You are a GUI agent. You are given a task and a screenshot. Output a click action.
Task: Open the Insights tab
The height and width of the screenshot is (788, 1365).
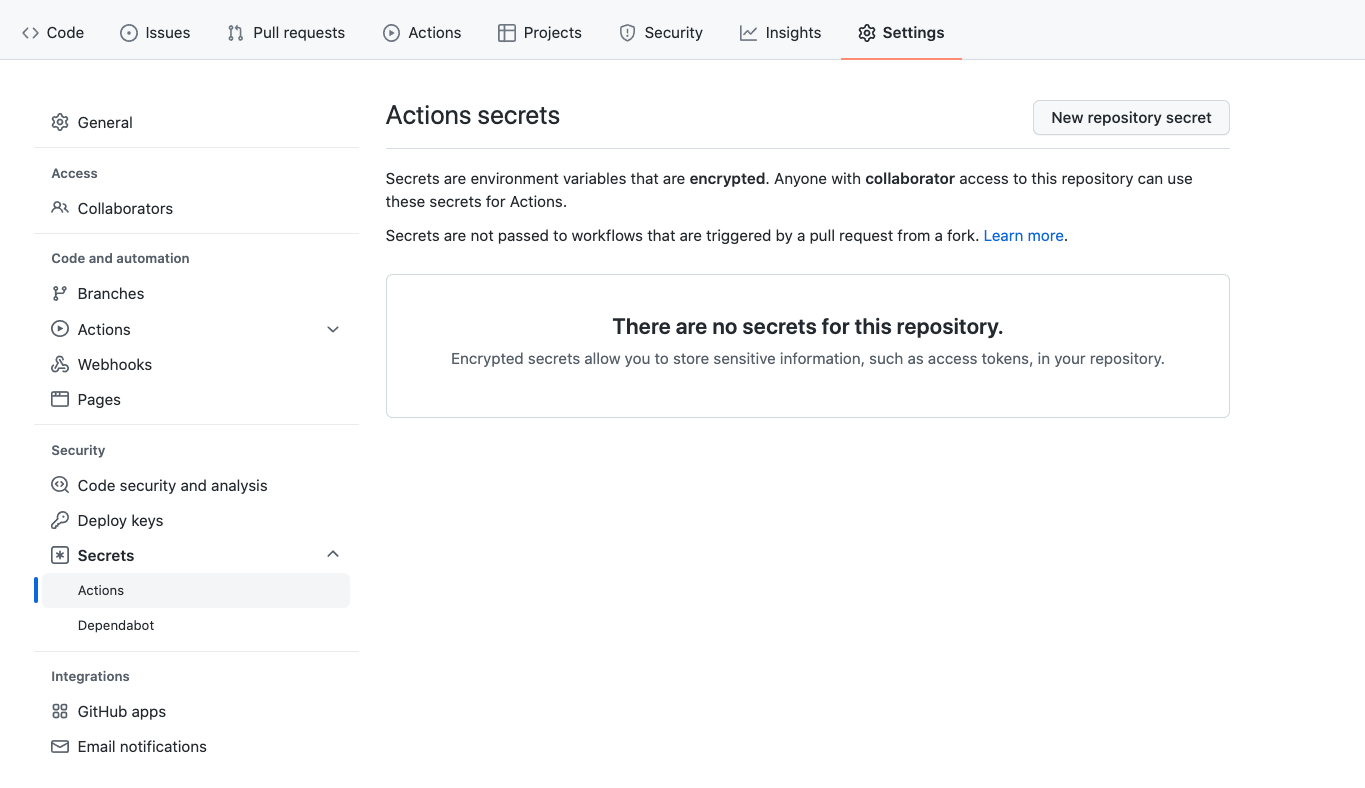781,33
